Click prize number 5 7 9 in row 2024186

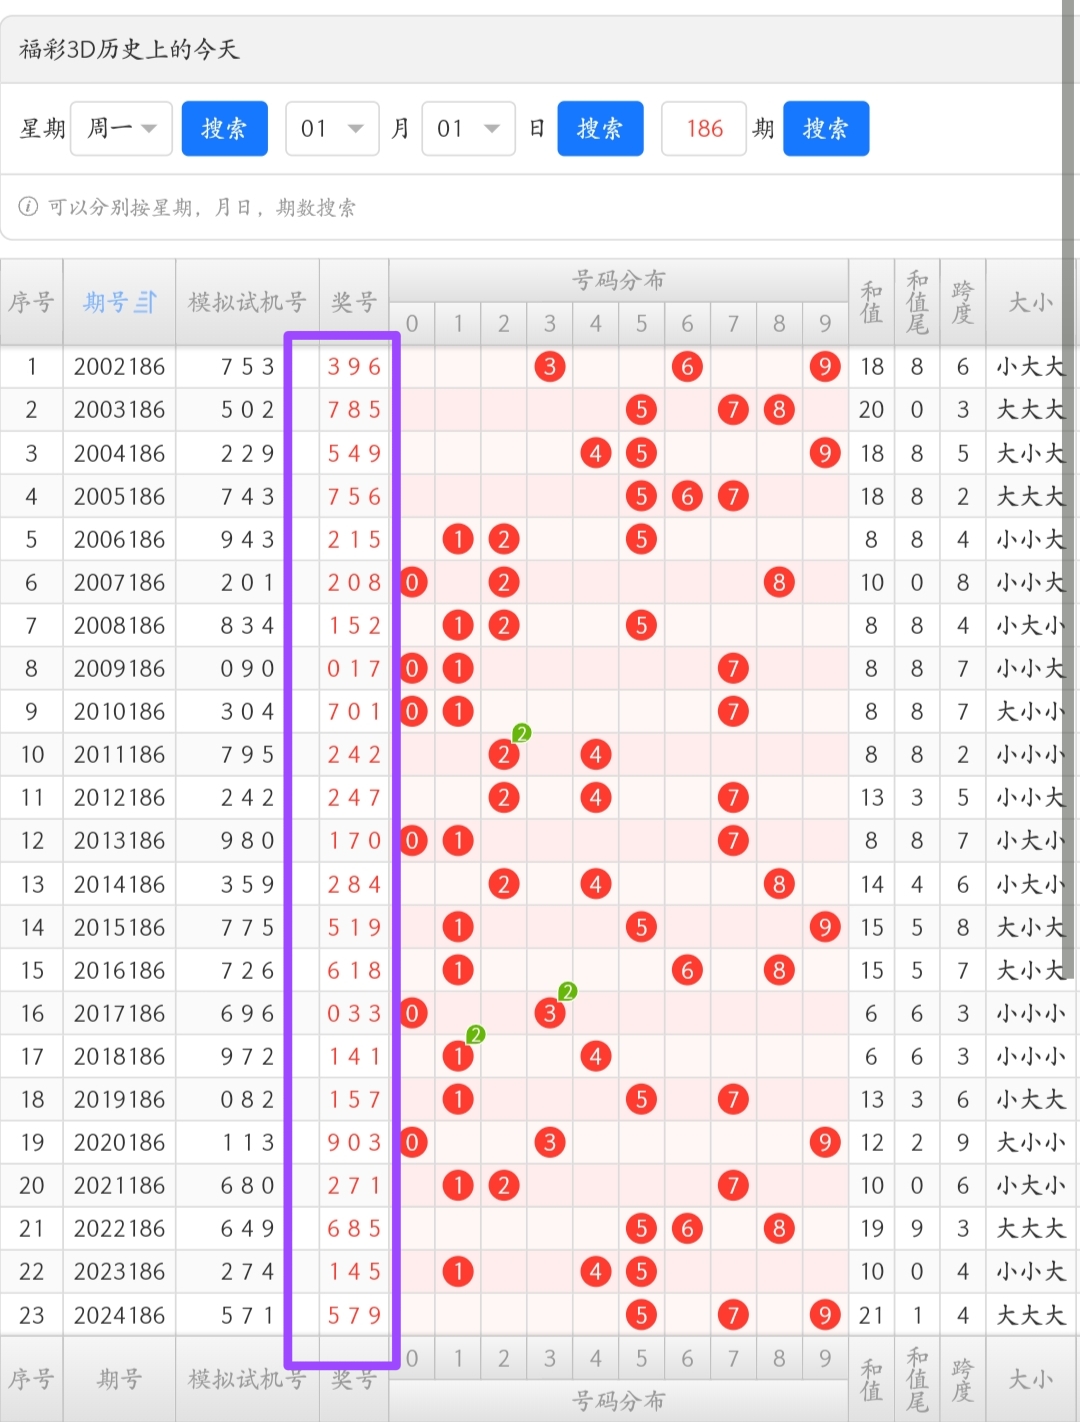pyautogui.click(x=354, y=1316)
